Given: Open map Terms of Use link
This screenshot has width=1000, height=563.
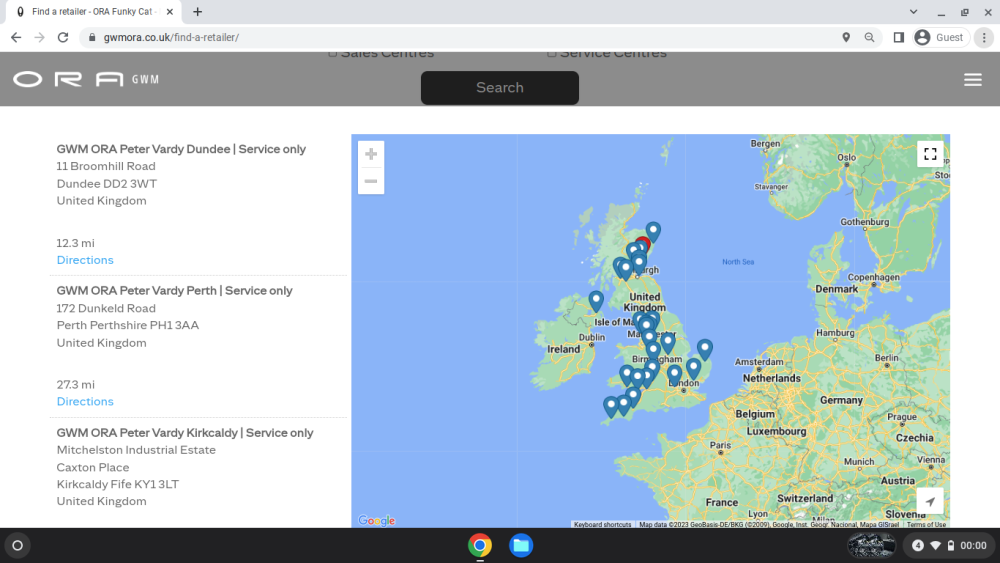Looking at the screenshot, I should pyautogui.click(x=926, y=524).
